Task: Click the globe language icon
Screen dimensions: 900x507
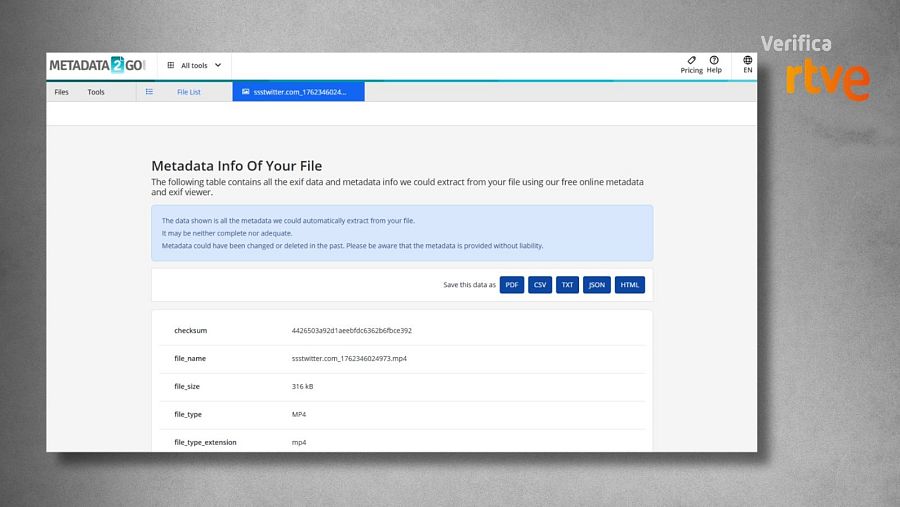Action: coord(747,60)
